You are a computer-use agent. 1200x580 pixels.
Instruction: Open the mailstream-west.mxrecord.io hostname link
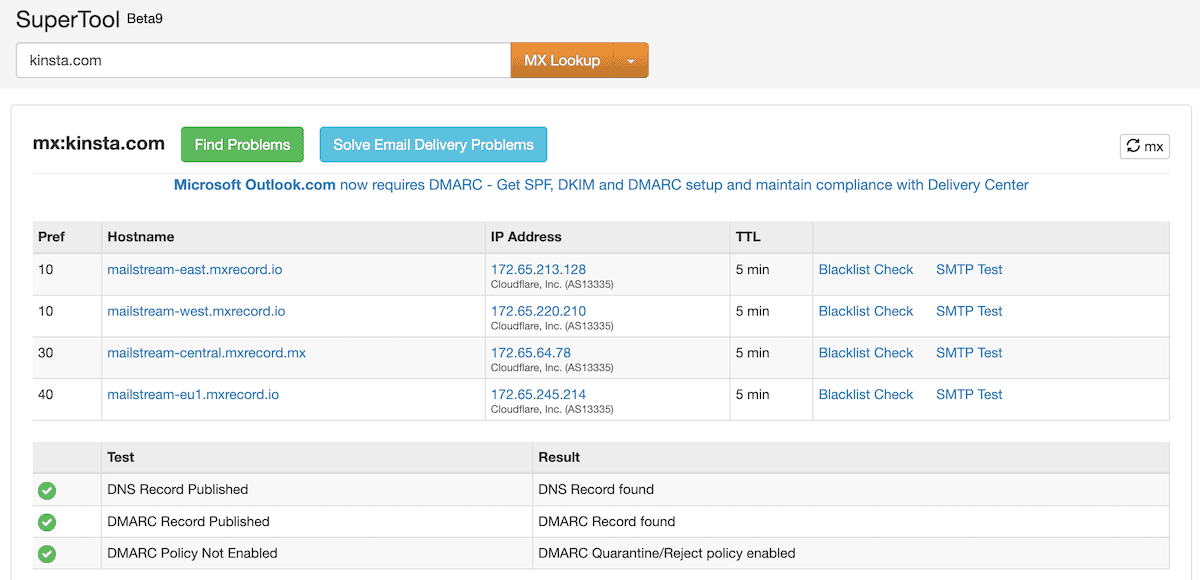tap(196, 311)
